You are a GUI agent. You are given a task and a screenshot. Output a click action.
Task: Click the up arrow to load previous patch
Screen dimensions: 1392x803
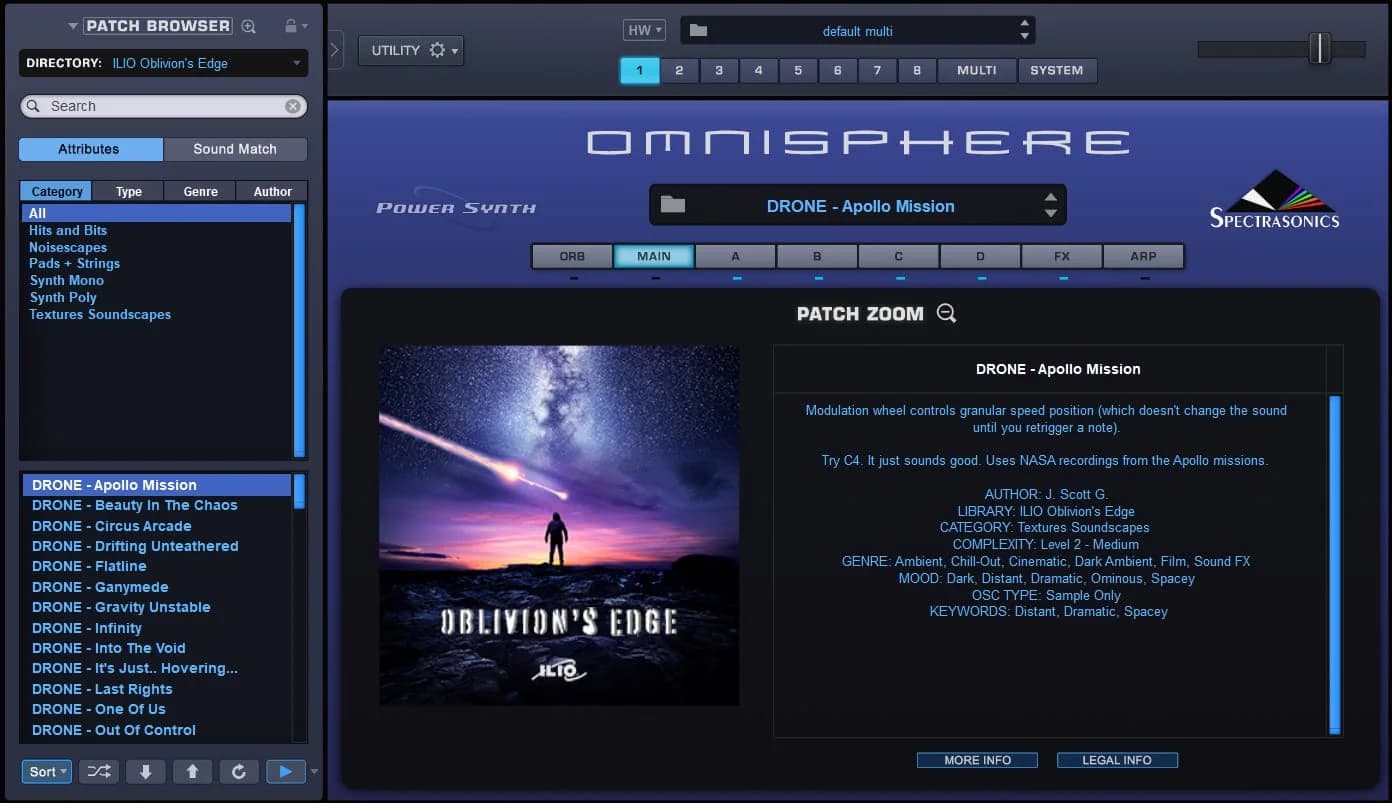pyautogui.click(x=192, y=771)
